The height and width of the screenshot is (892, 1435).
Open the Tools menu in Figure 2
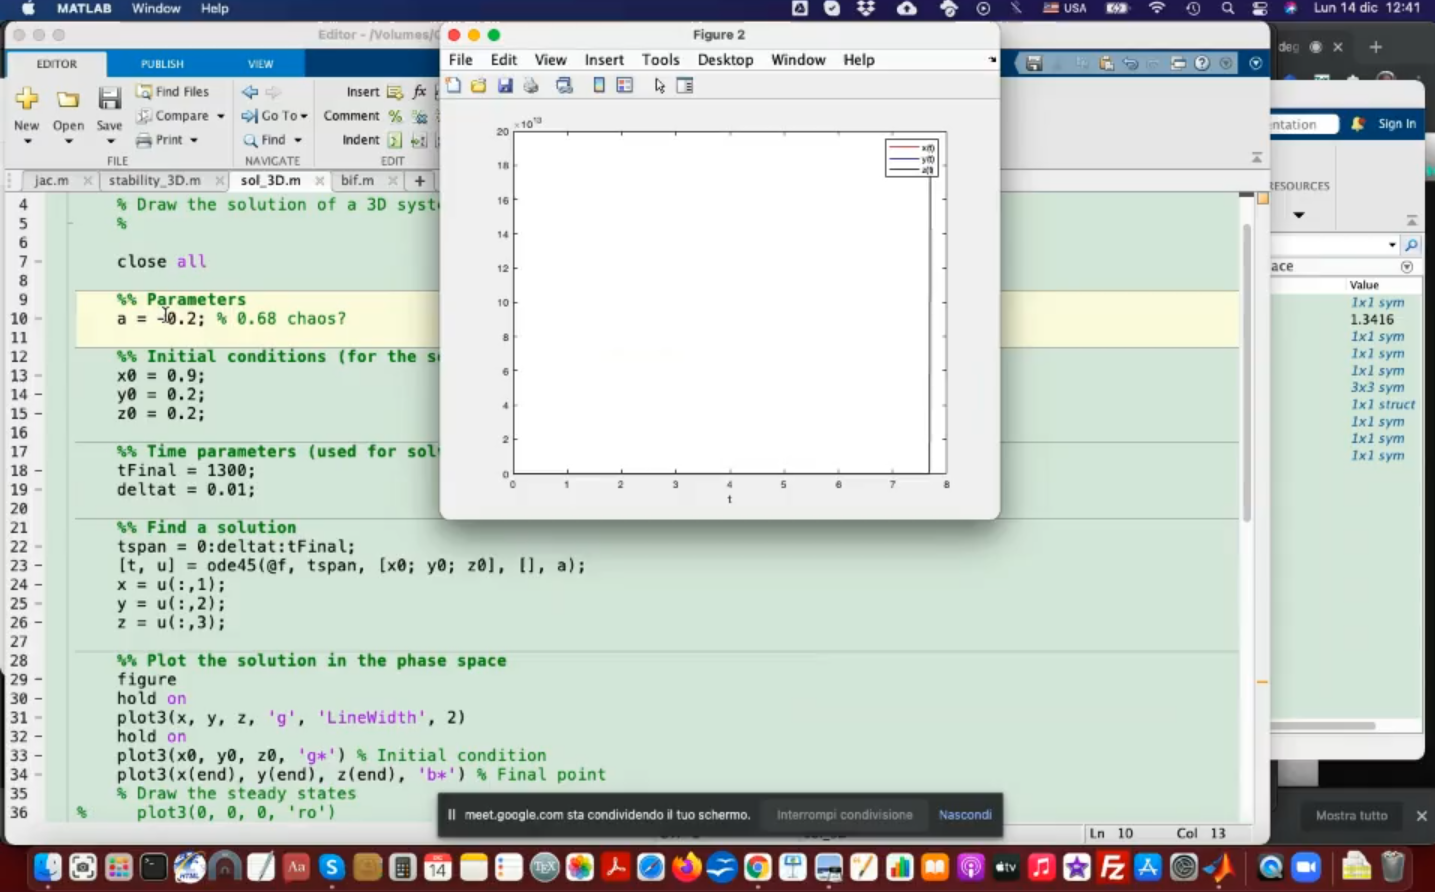[x=660, y=60]
